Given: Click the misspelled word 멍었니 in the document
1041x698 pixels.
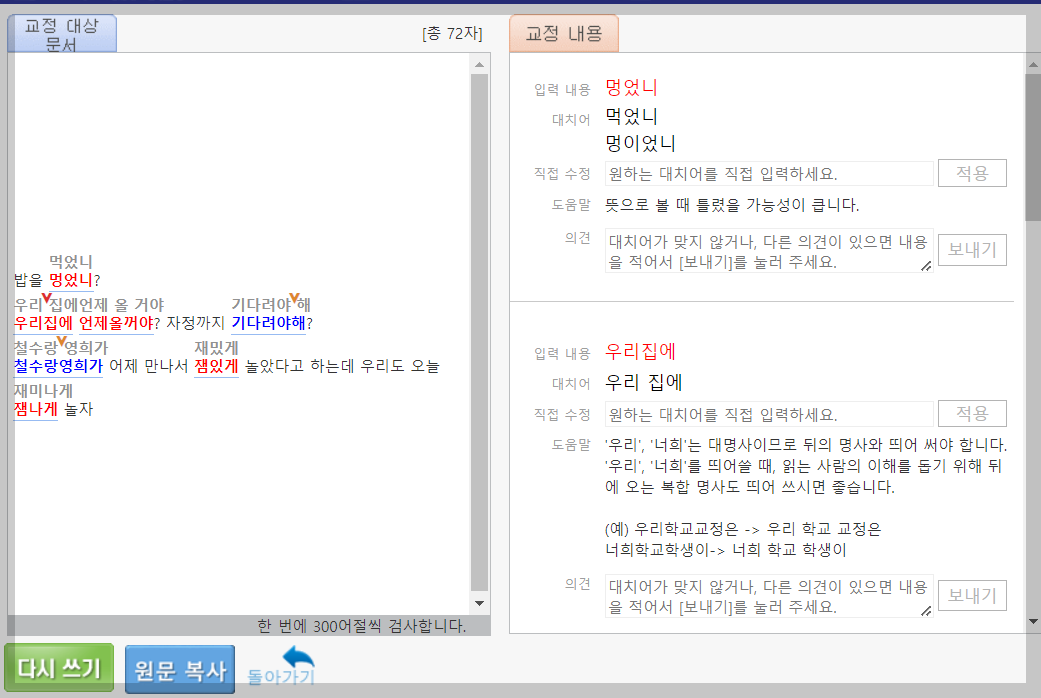Looking at the screenshot, I should [71, 281].
